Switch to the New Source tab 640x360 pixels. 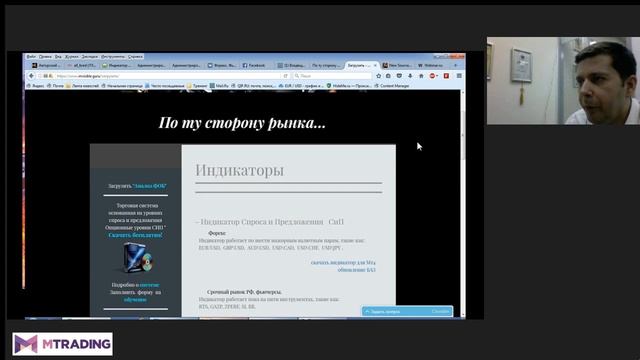(397, 65)
